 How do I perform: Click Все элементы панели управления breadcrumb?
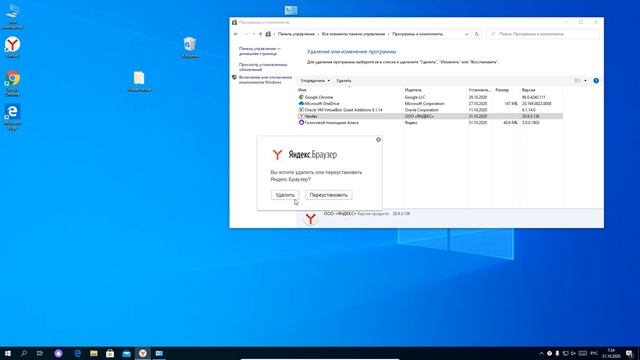pos(353,34)
